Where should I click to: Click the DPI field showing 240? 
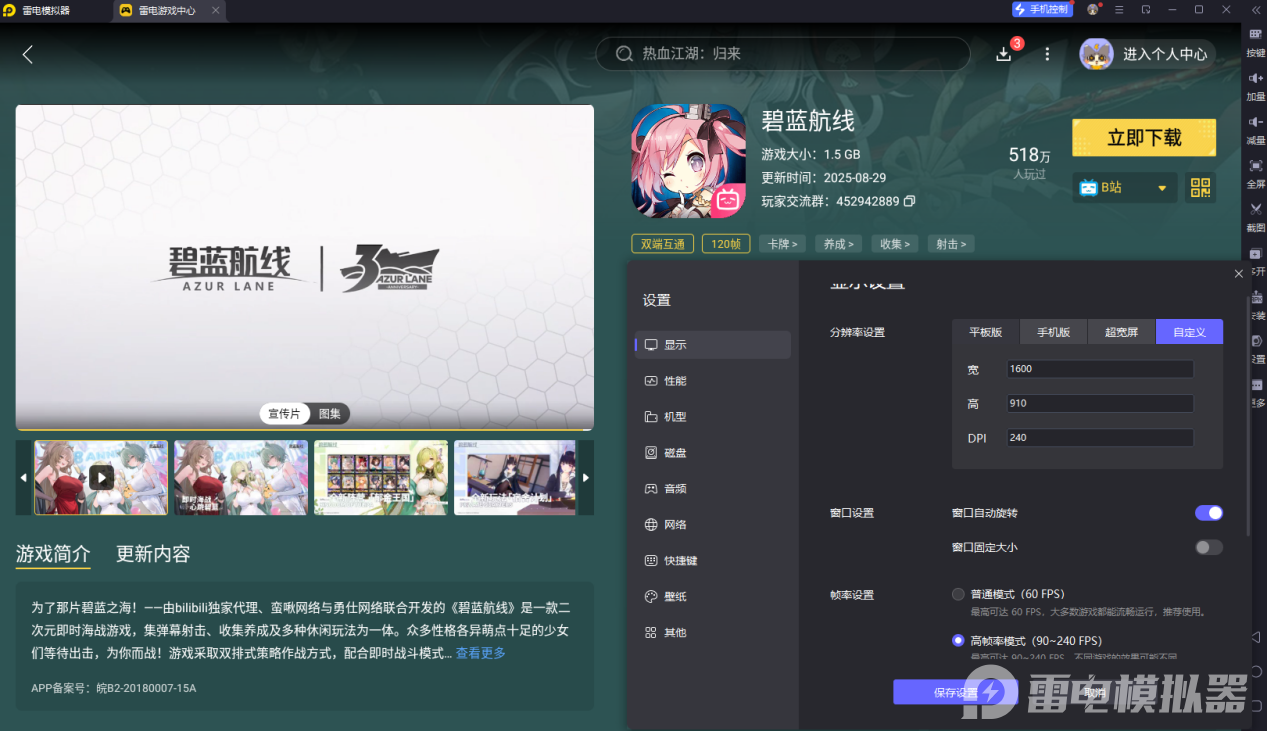pyautogui.click(x=1100, y=438)
